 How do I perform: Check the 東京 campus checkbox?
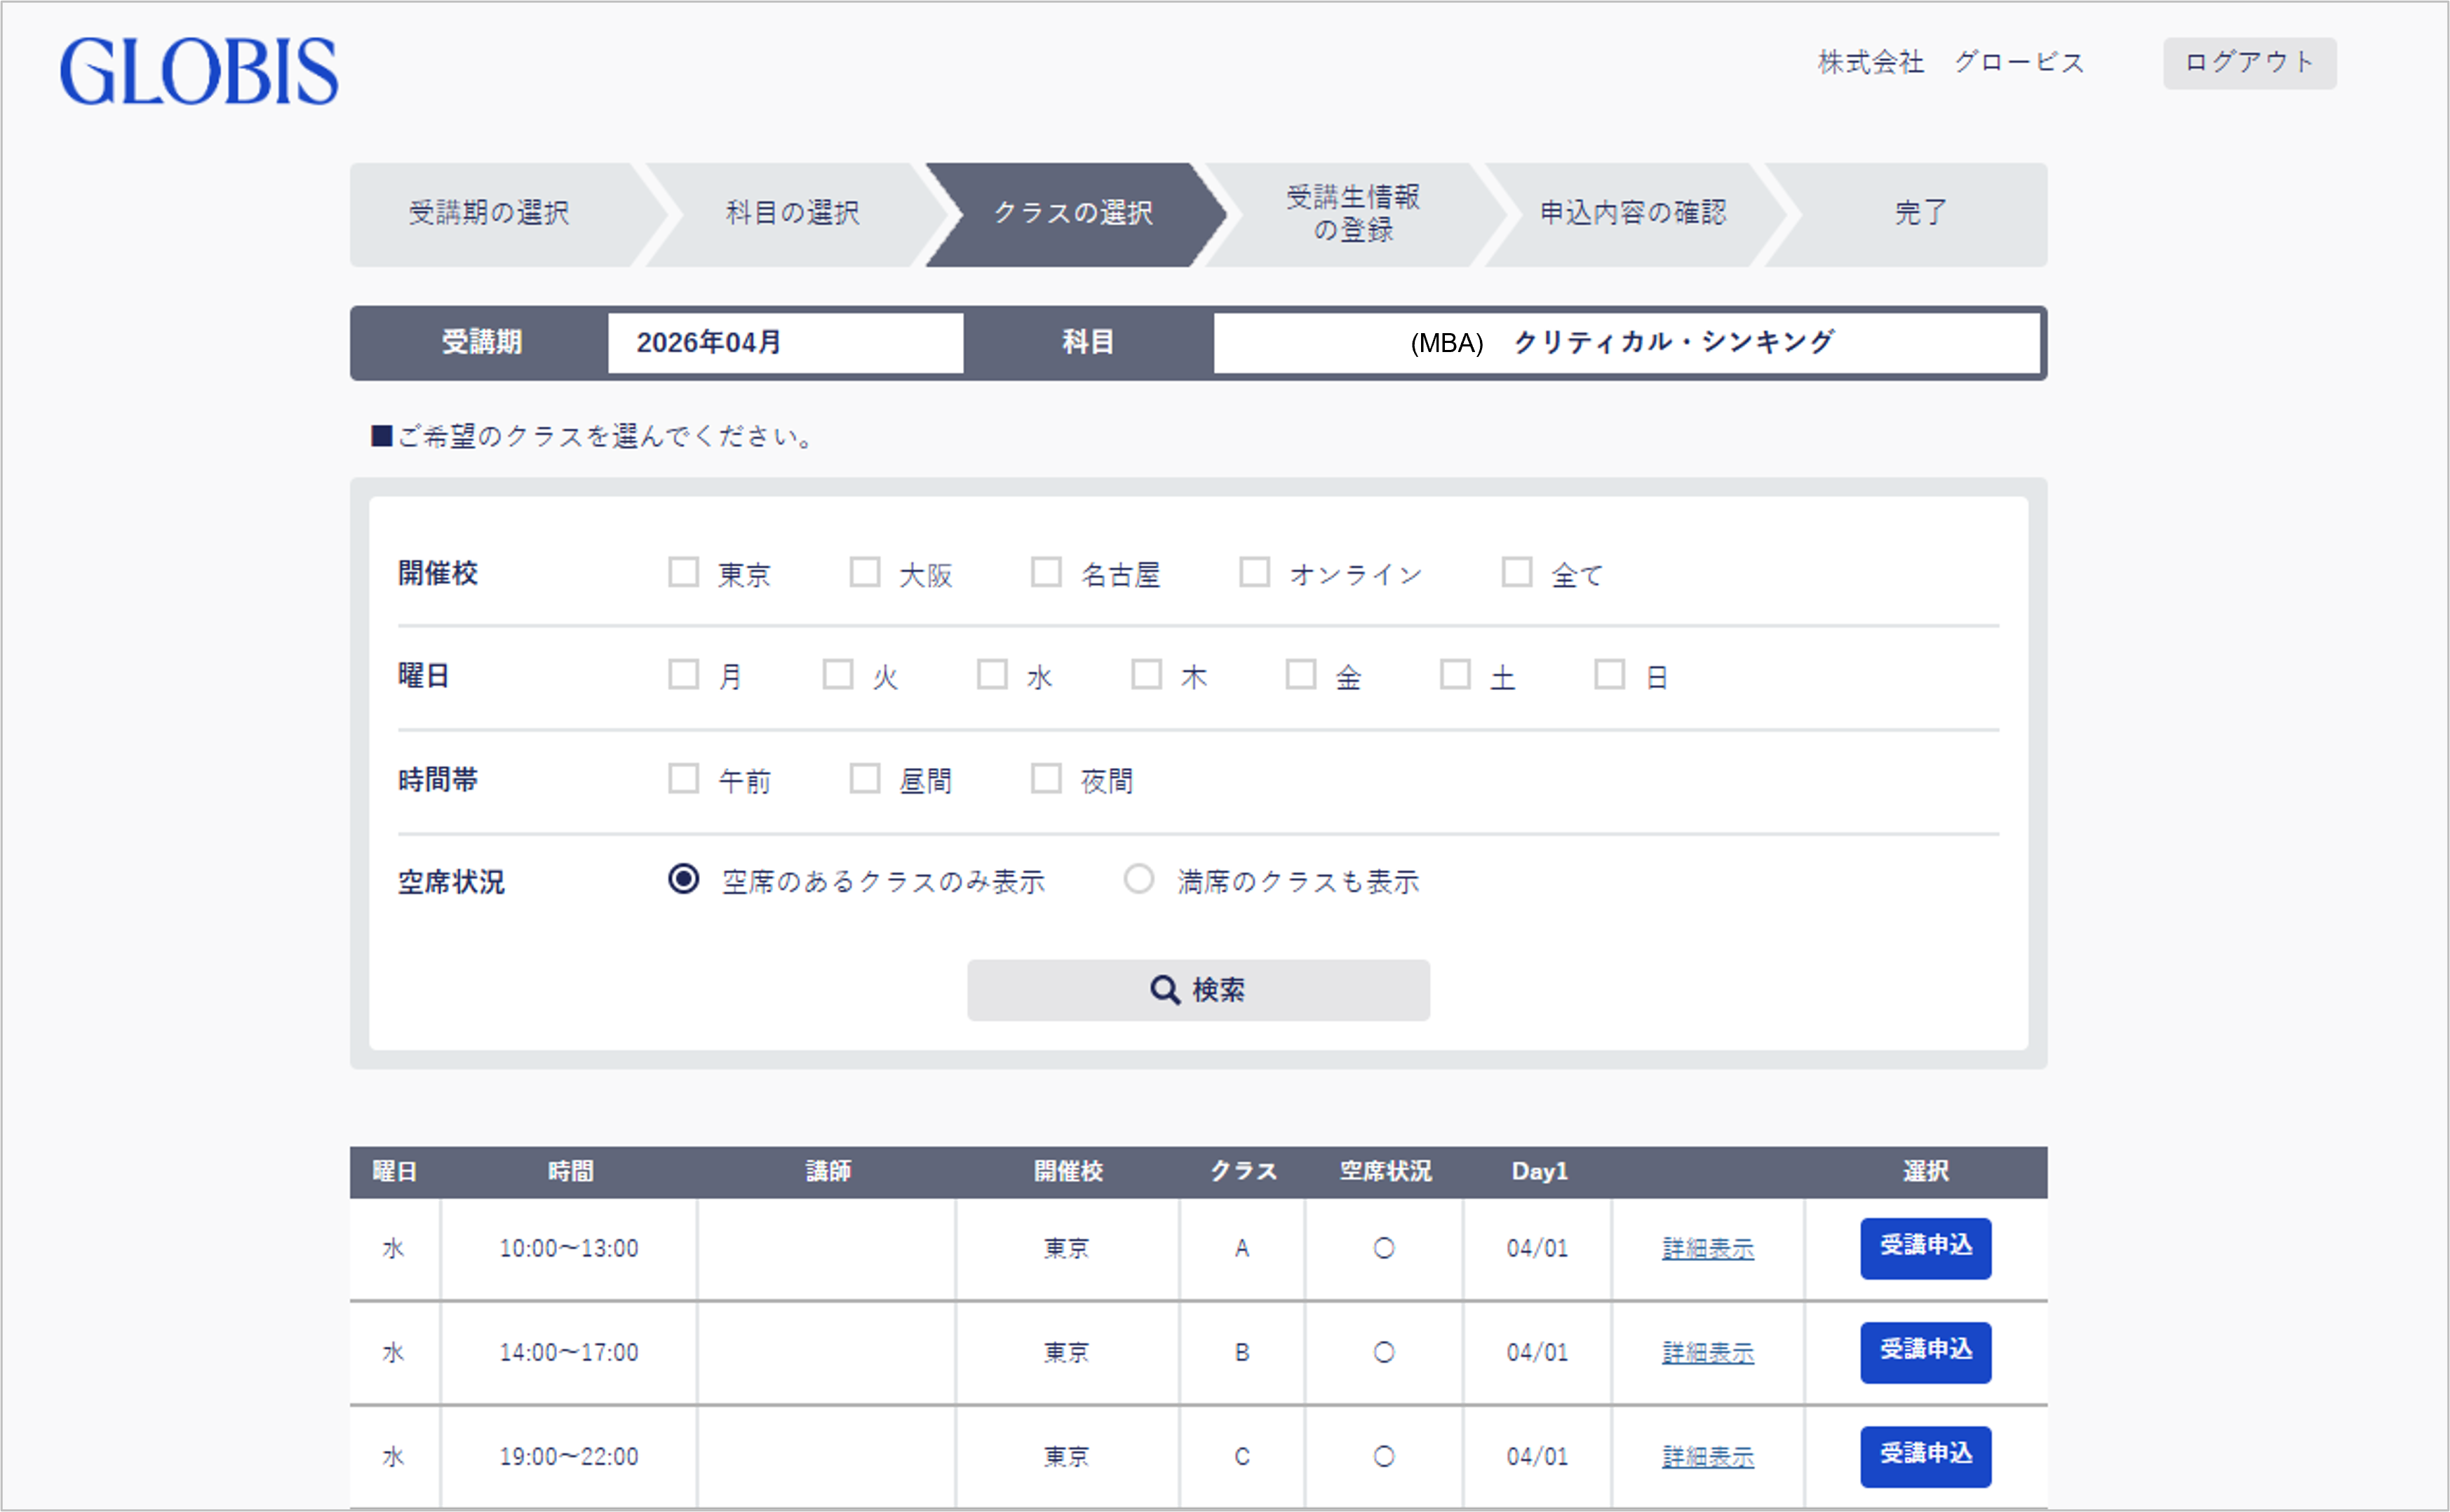(684, 573)
